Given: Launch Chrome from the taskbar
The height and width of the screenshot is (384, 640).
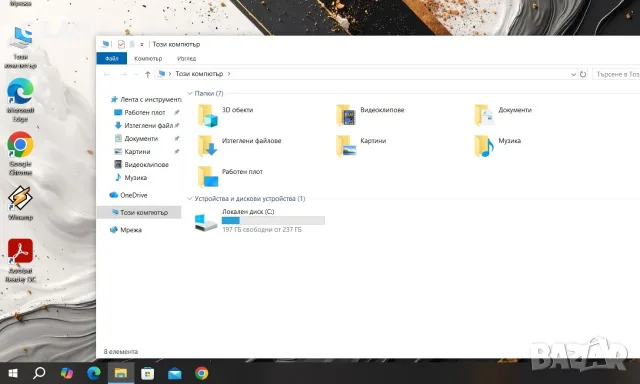Looking at the screenshot, I should point(202,373).
